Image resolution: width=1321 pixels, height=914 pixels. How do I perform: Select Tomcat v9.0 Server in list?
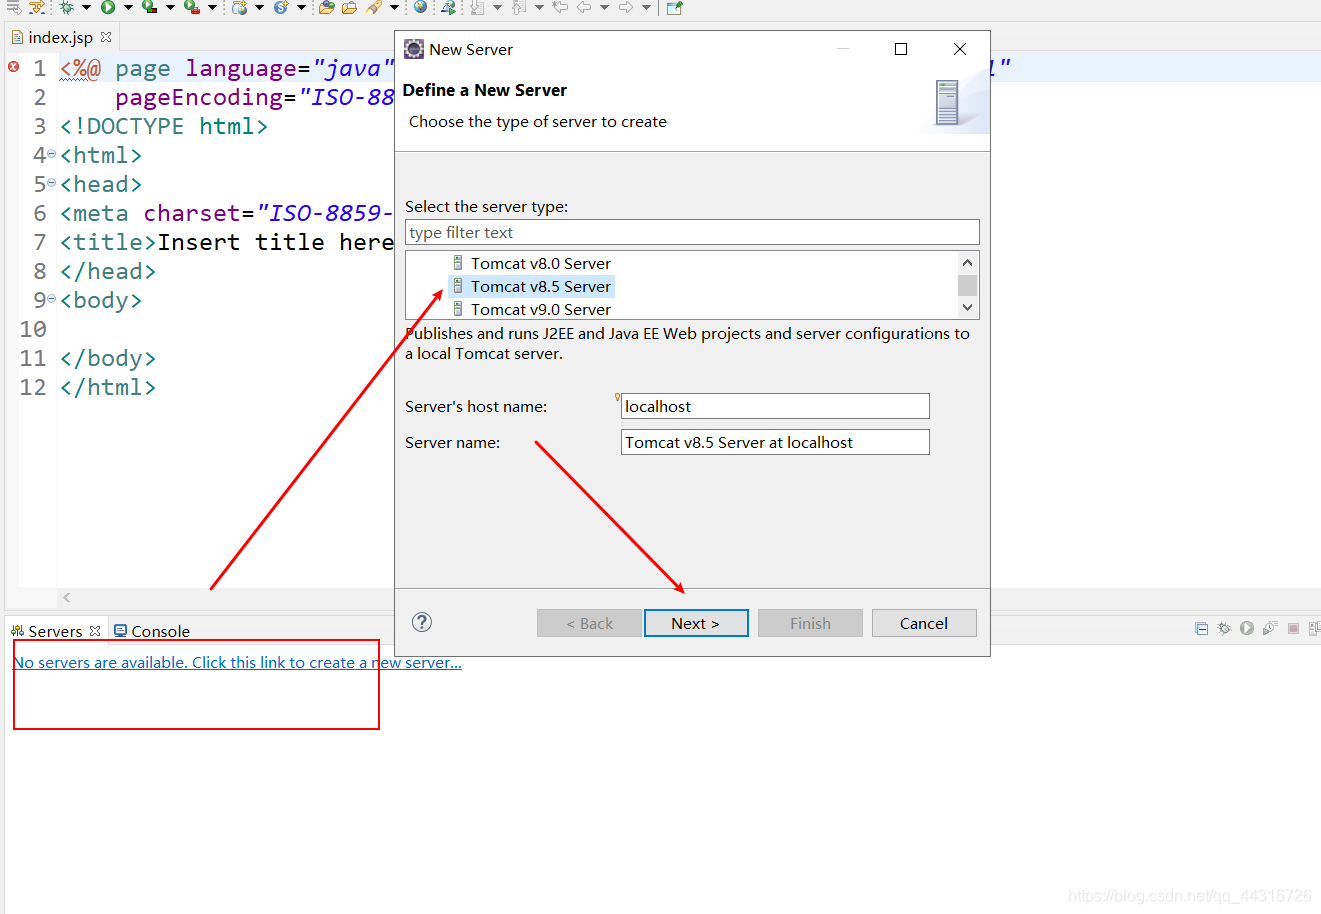(x=541, y=309)
